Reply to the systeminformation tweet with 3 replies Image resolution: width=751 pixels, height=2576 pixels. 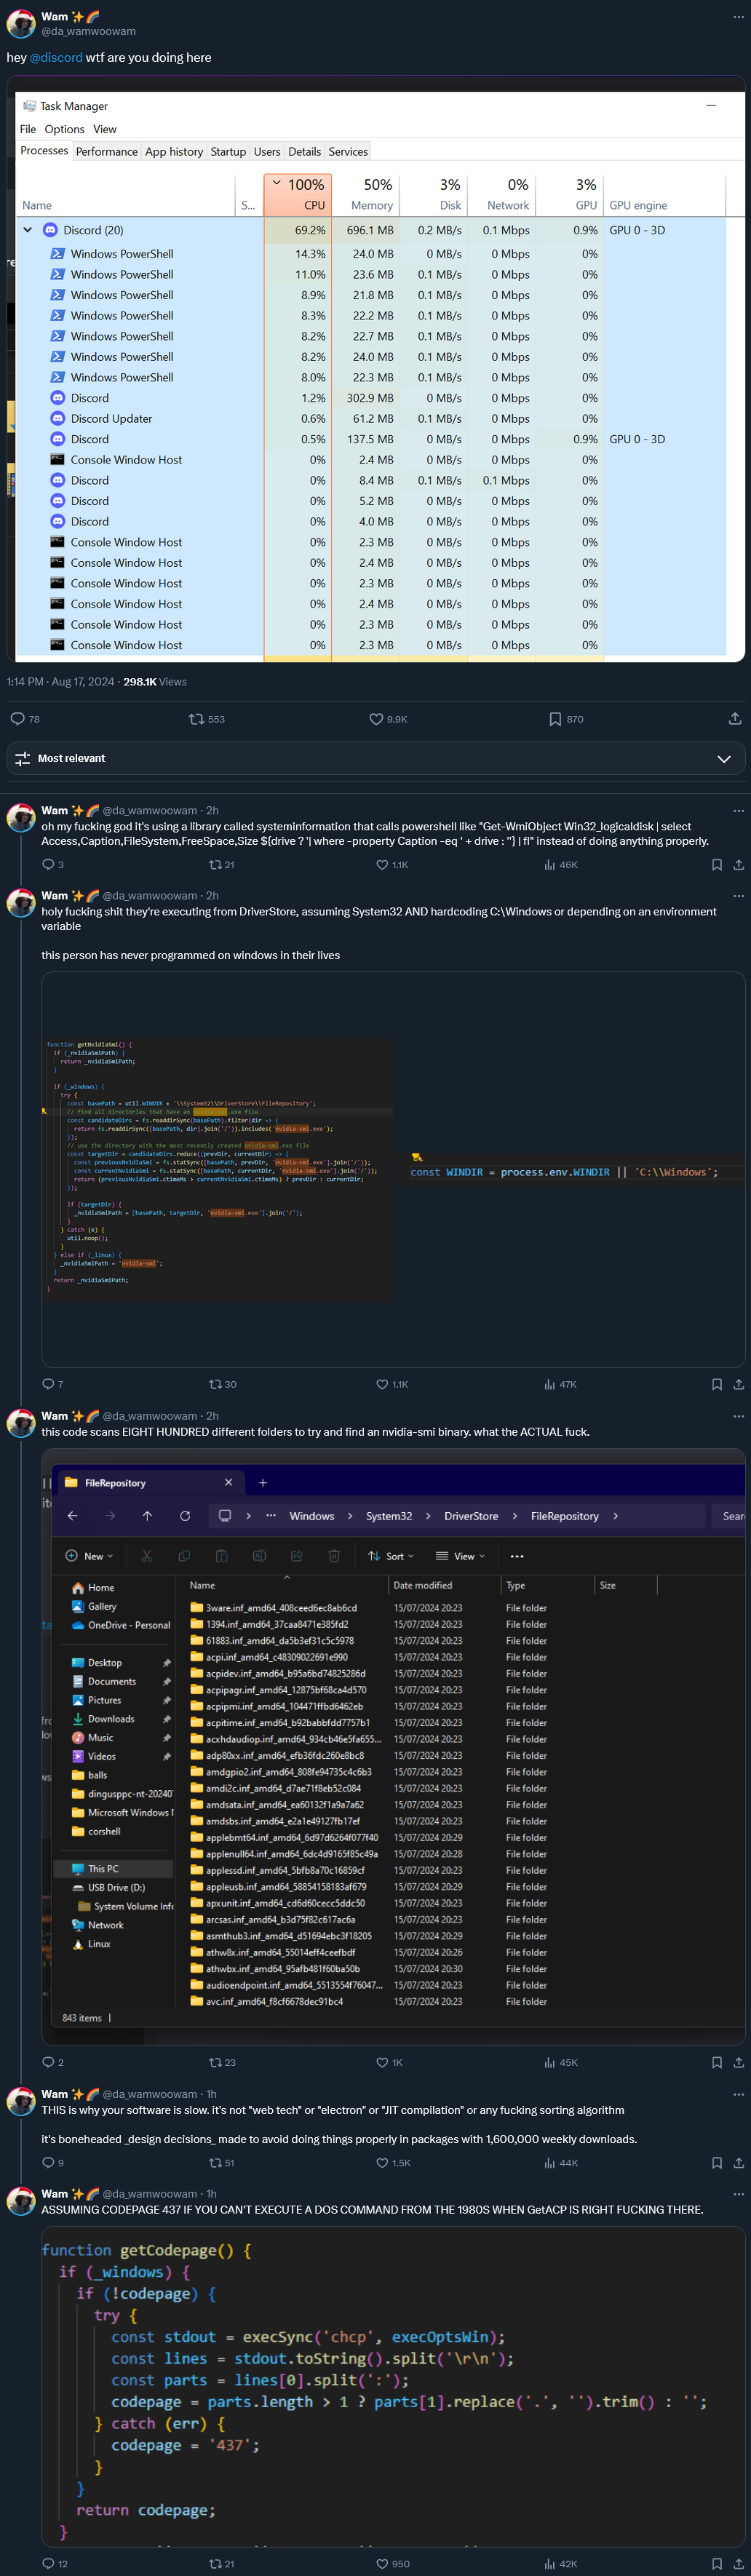53,865
